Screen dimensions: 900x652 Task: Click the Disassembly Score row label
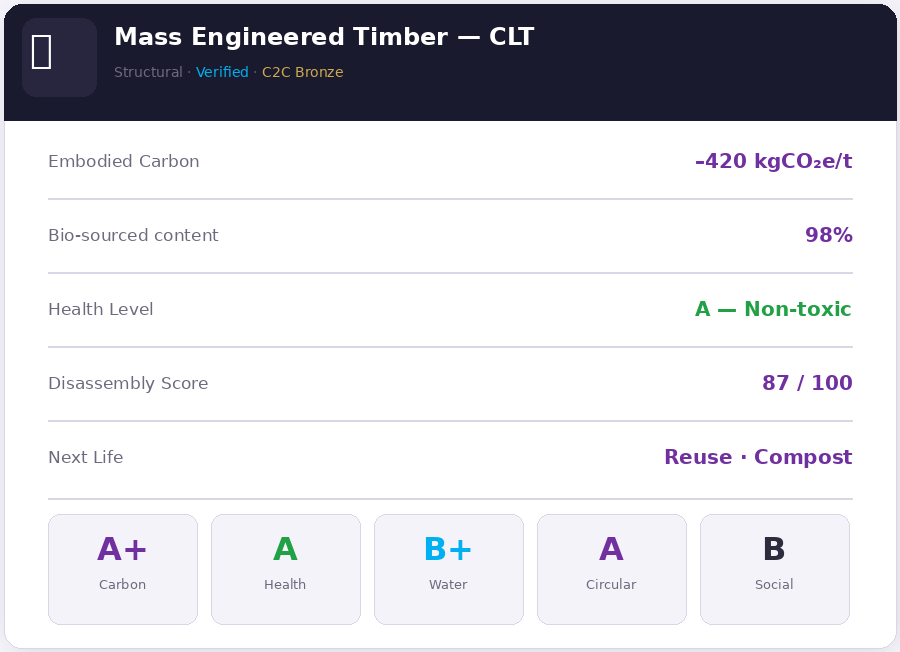pyautogui.click(x=128, y=383)
